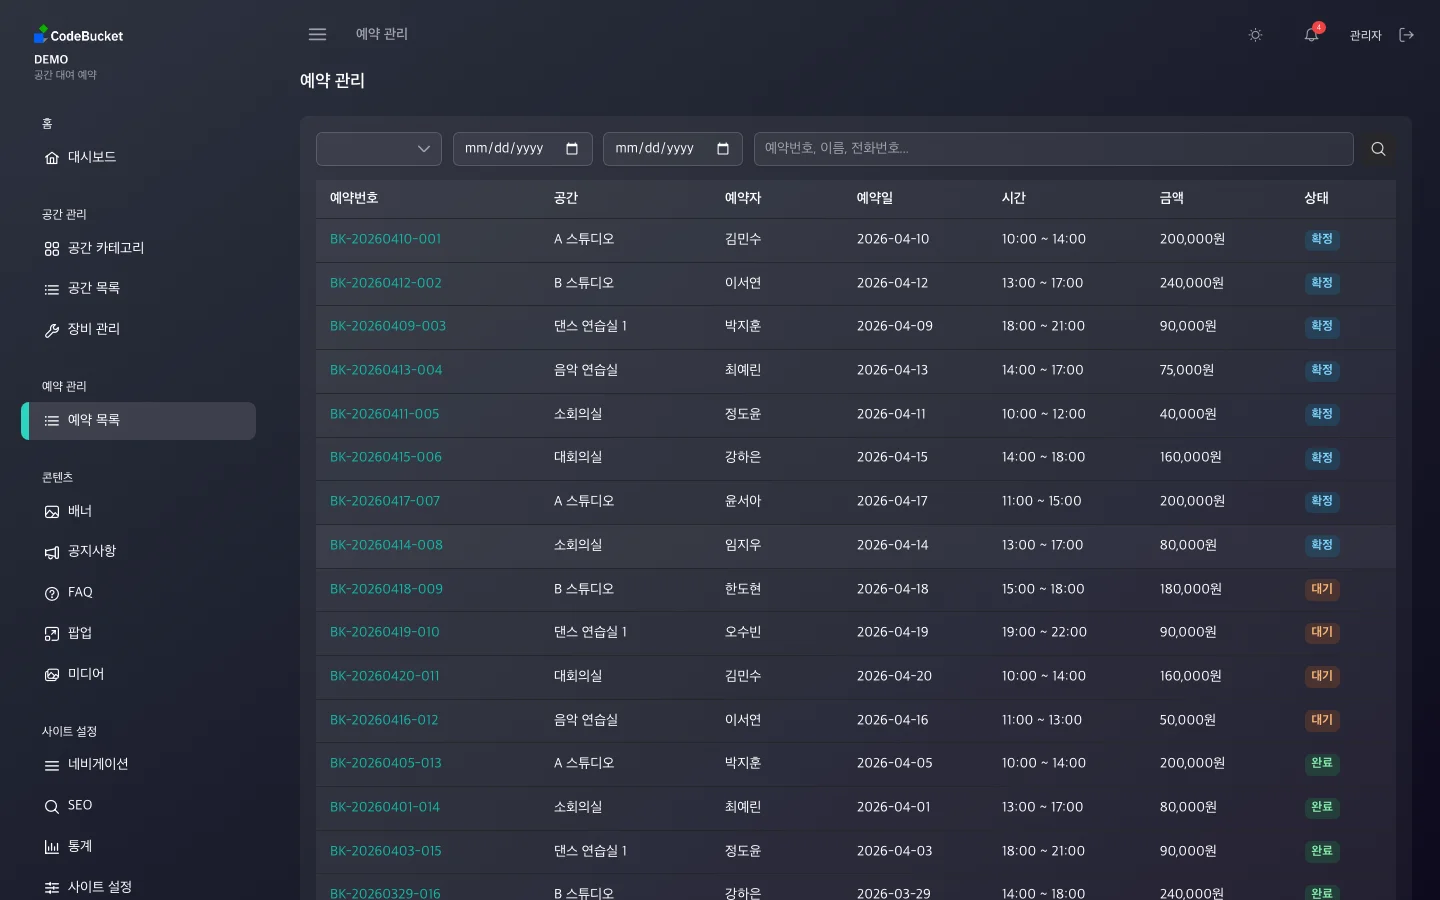Viewport: 1440px width, 900px height.
Task: Select the 공간 카테고리 sidebar icon
Action: coord(51,248)
